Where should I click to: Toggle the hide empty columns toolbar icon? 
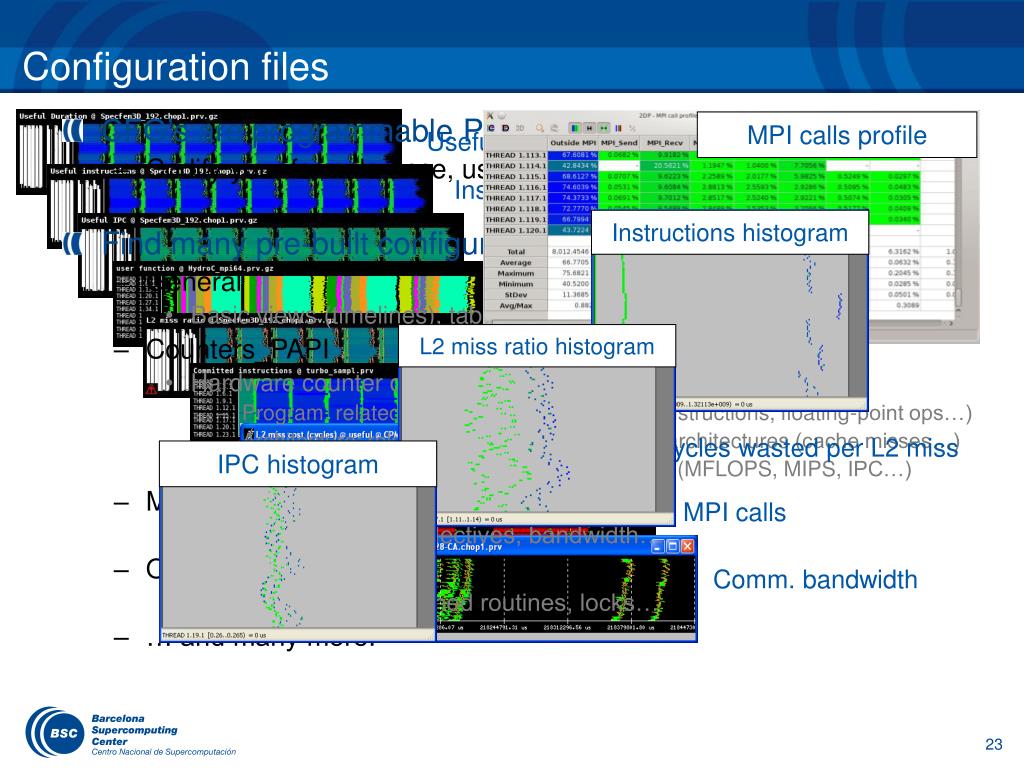click(x=603, y=129)
